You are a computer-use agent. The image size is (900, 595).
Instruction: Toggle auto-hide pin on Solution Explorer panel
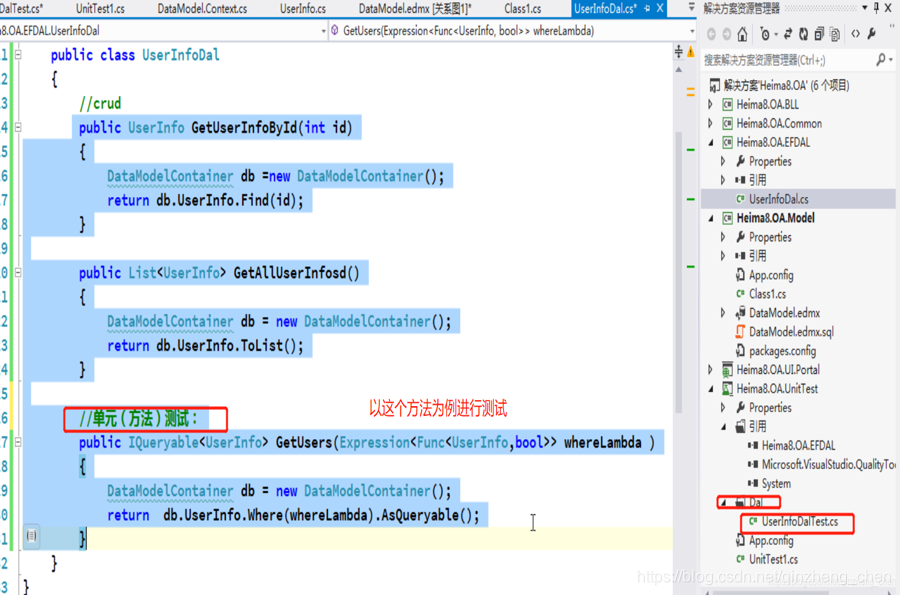click(877, 8)
